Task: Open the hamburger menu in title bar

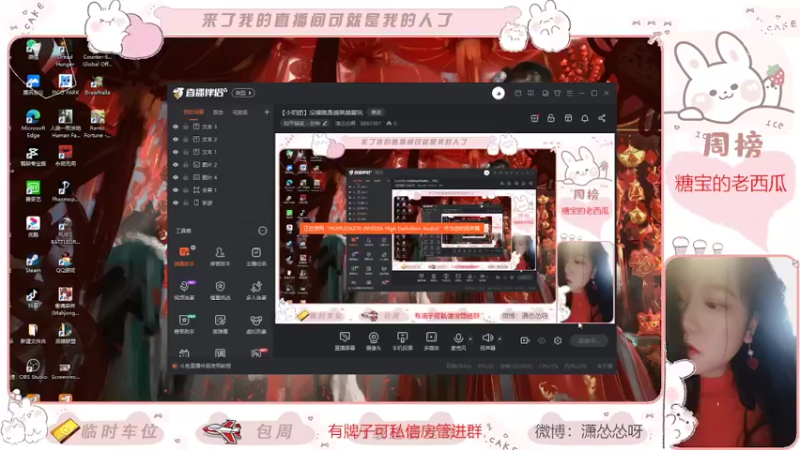Action: point(569,93)
